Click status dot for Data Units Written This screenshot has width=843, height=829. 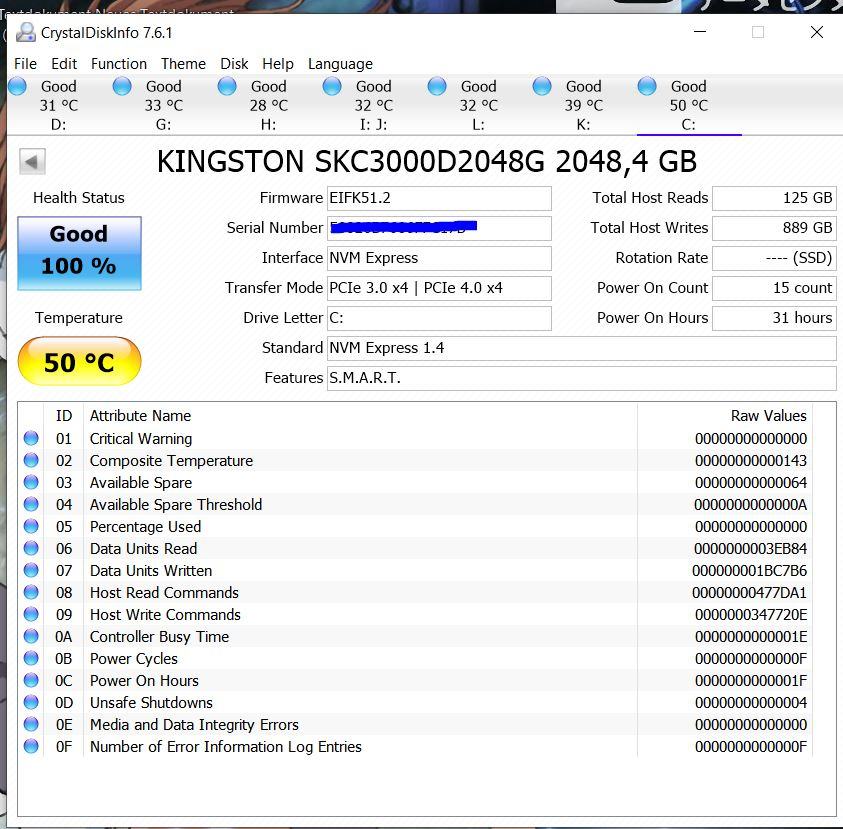coord(31,570)
